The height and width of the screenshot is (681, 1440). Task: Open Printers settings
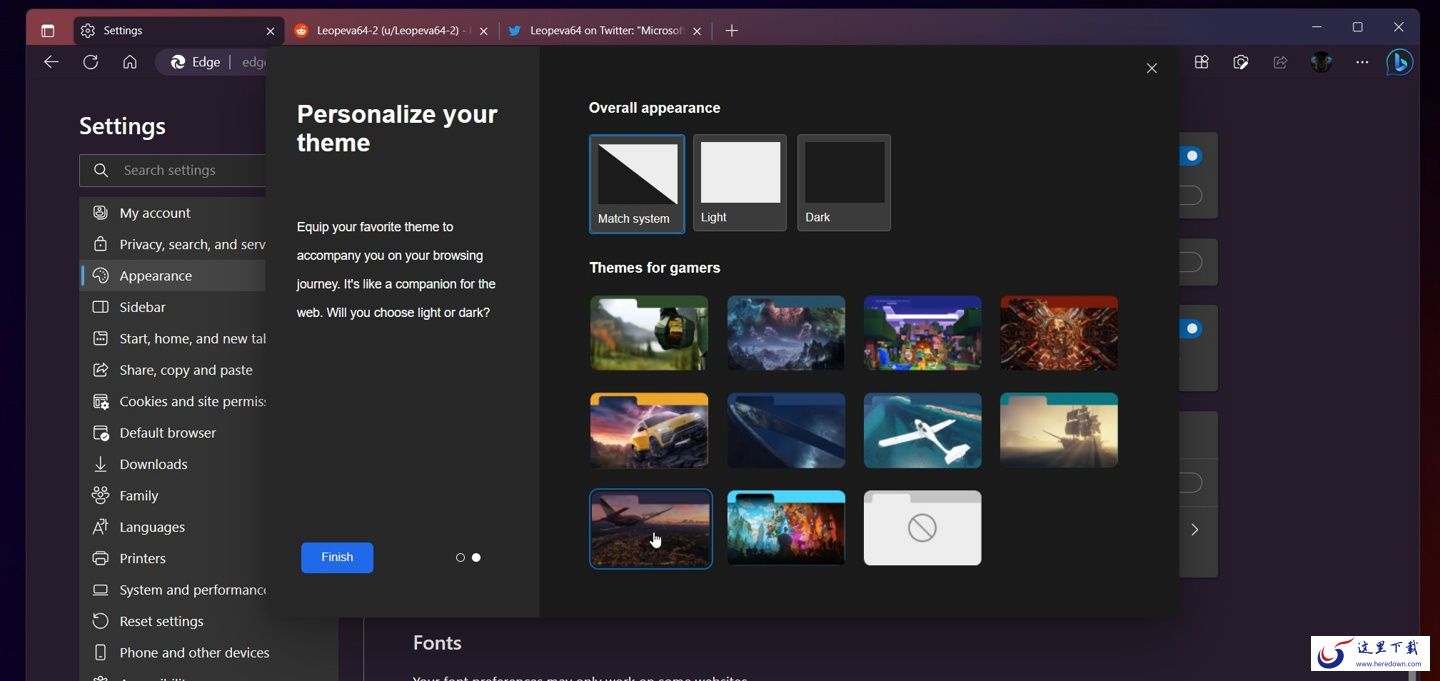174,558
